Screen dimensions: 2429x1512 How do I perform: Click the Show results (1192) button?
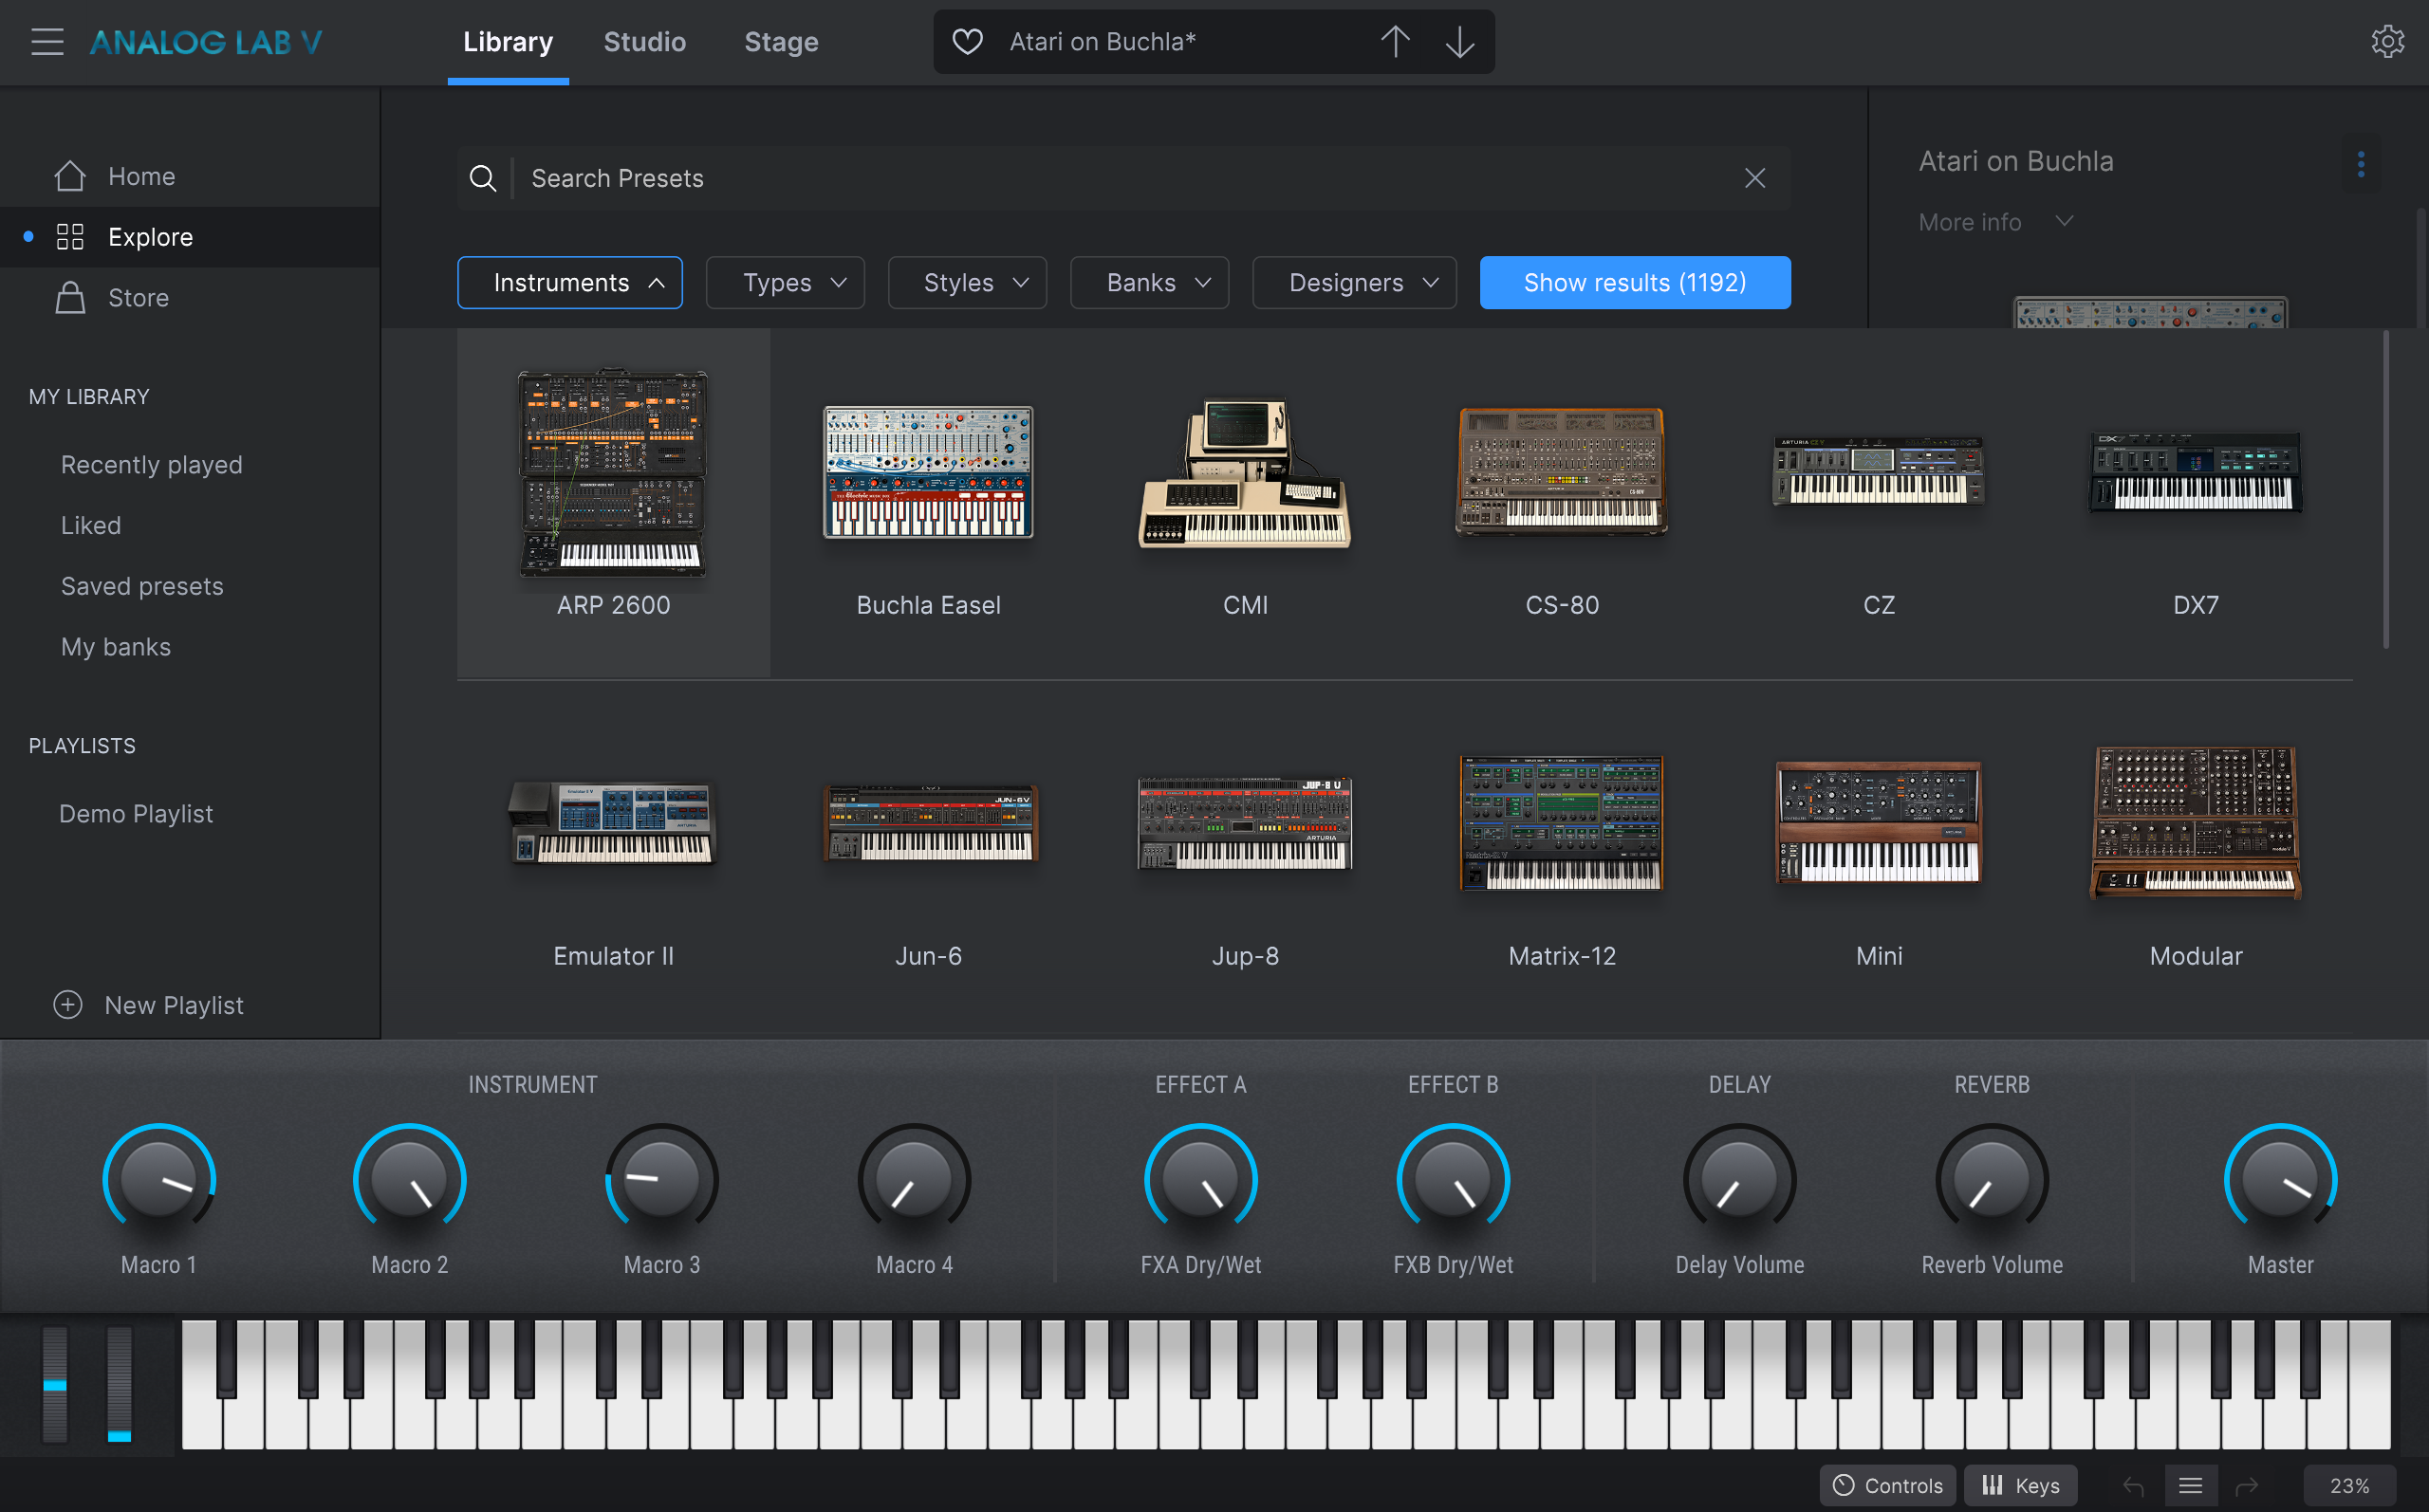(x=1634, y=283)
